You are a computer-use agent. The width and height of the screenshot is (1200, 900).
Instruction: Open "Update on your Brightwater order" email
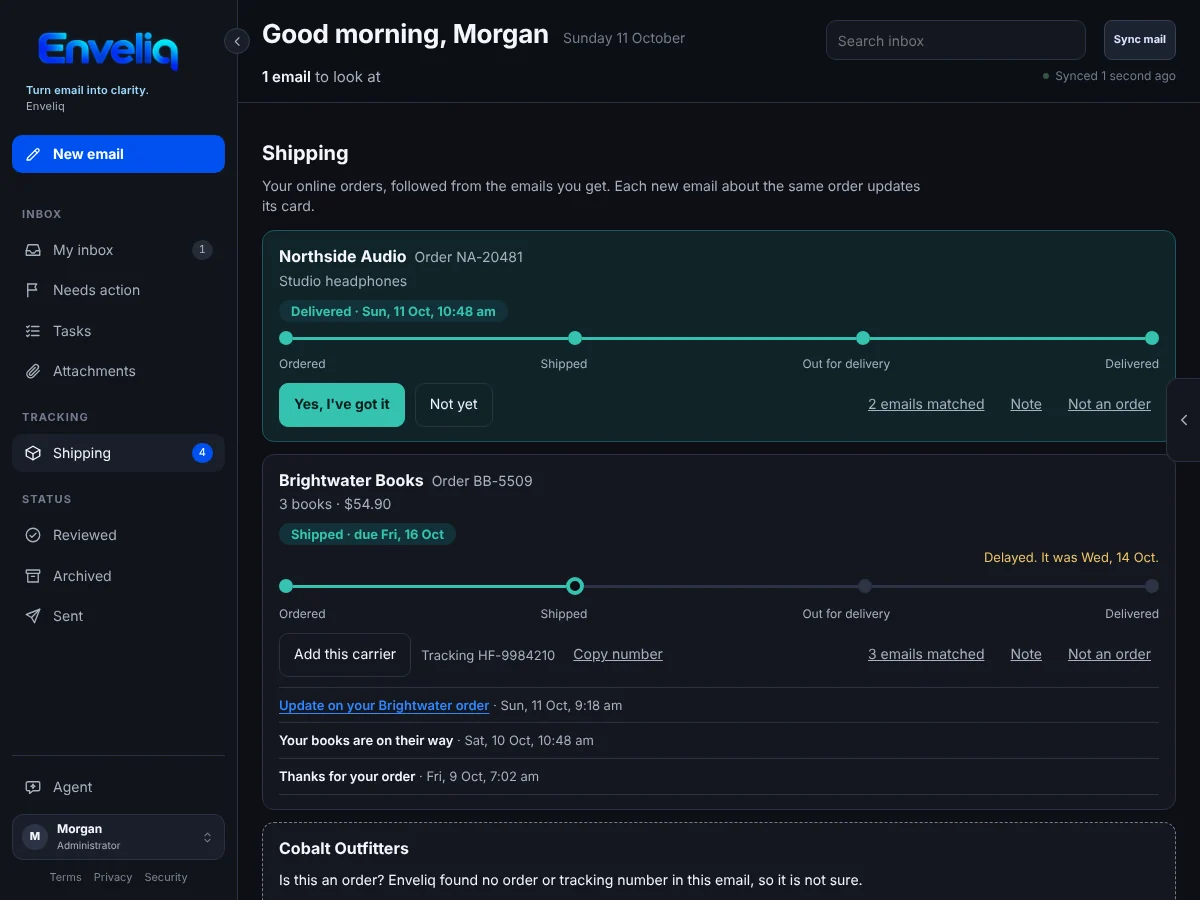pyautogui.click(x=384, y=705)
